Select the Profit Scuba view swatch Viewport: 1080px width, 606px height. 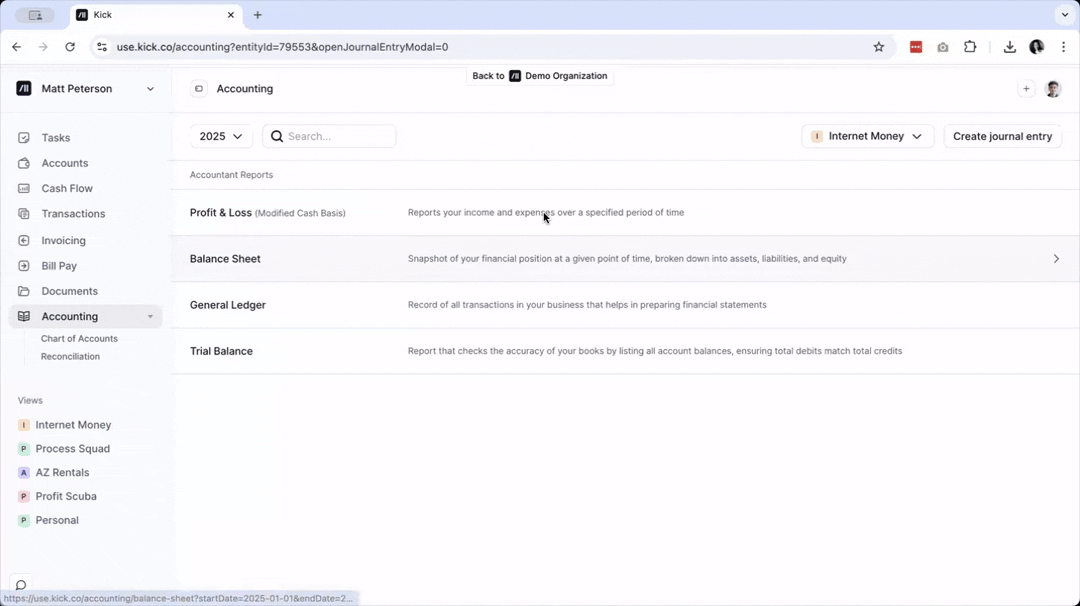click(23, 496)
